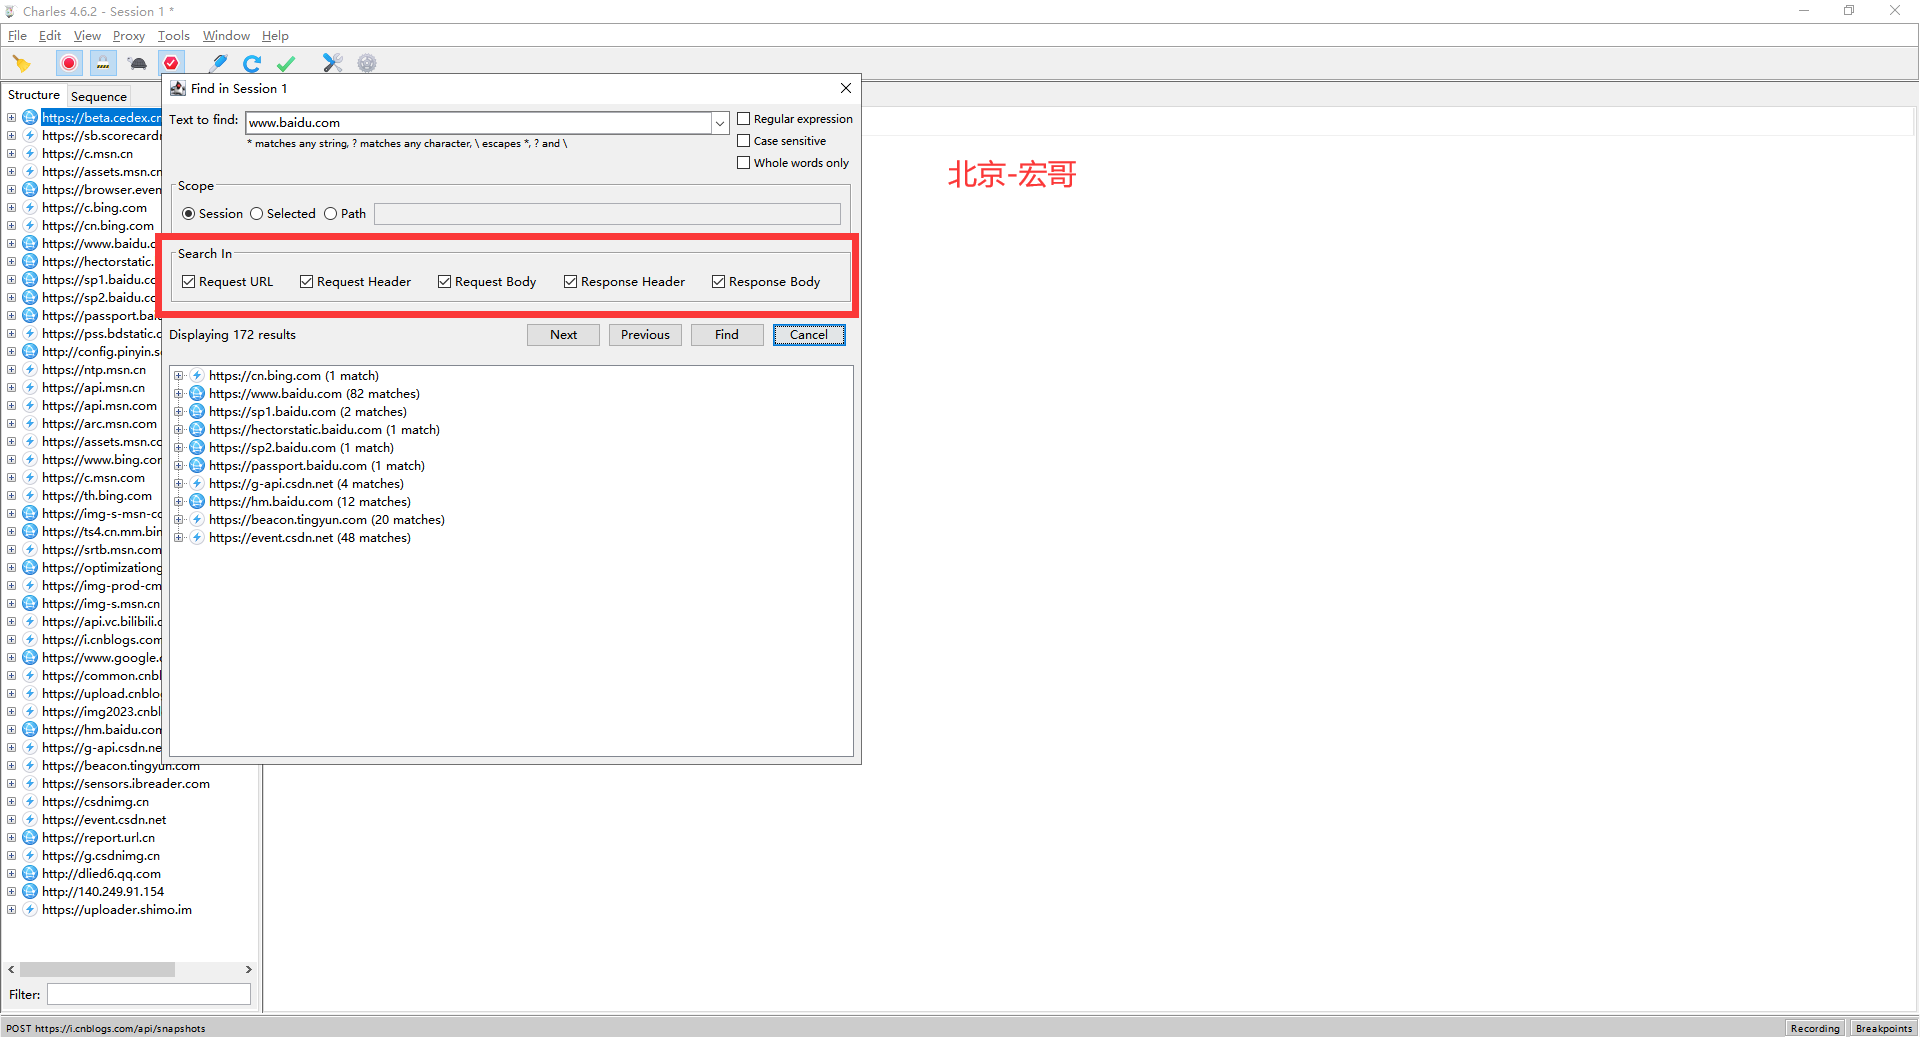The image size is (1920, 1037).
Task: Click right arrow of Structure horizontal scrollbar
Action: point(248,970)
